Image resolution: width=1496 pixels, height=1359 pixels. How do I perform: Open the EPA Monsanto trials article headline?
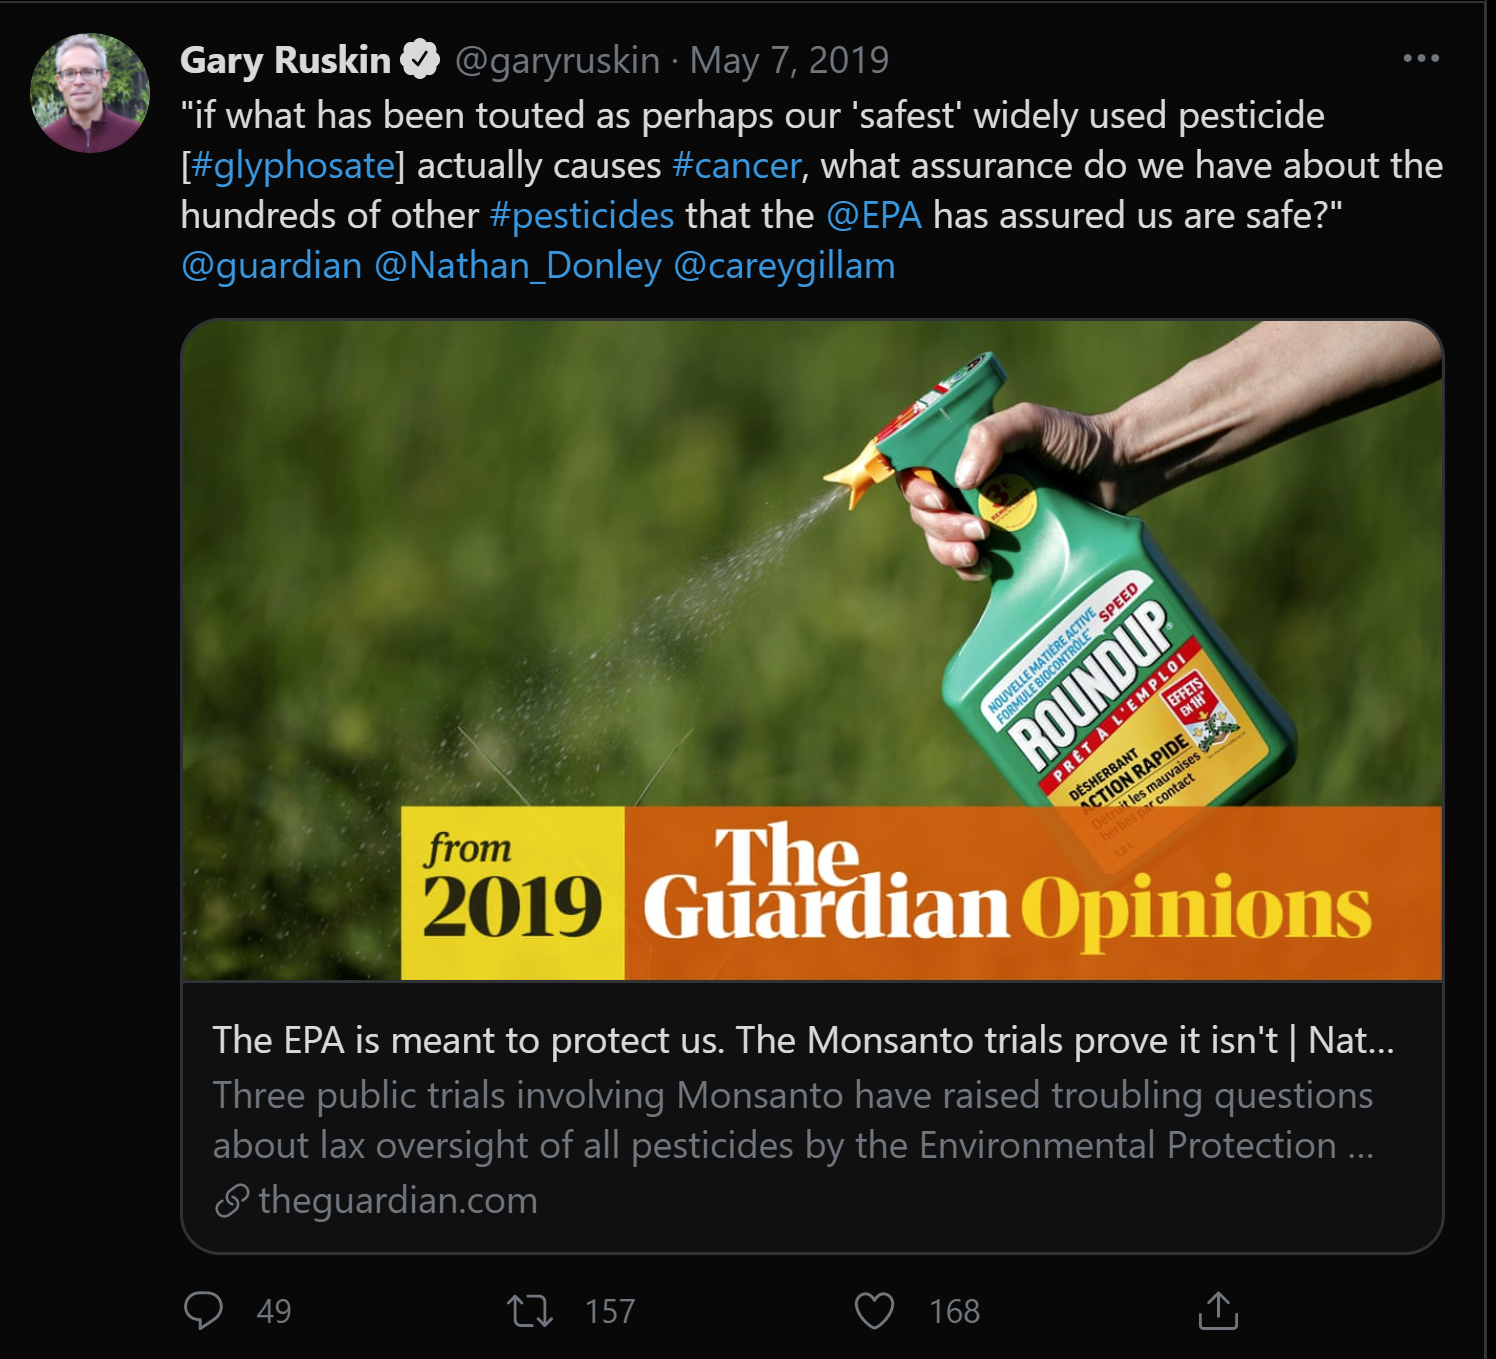pyautogui.click(x=802, y=1040)
